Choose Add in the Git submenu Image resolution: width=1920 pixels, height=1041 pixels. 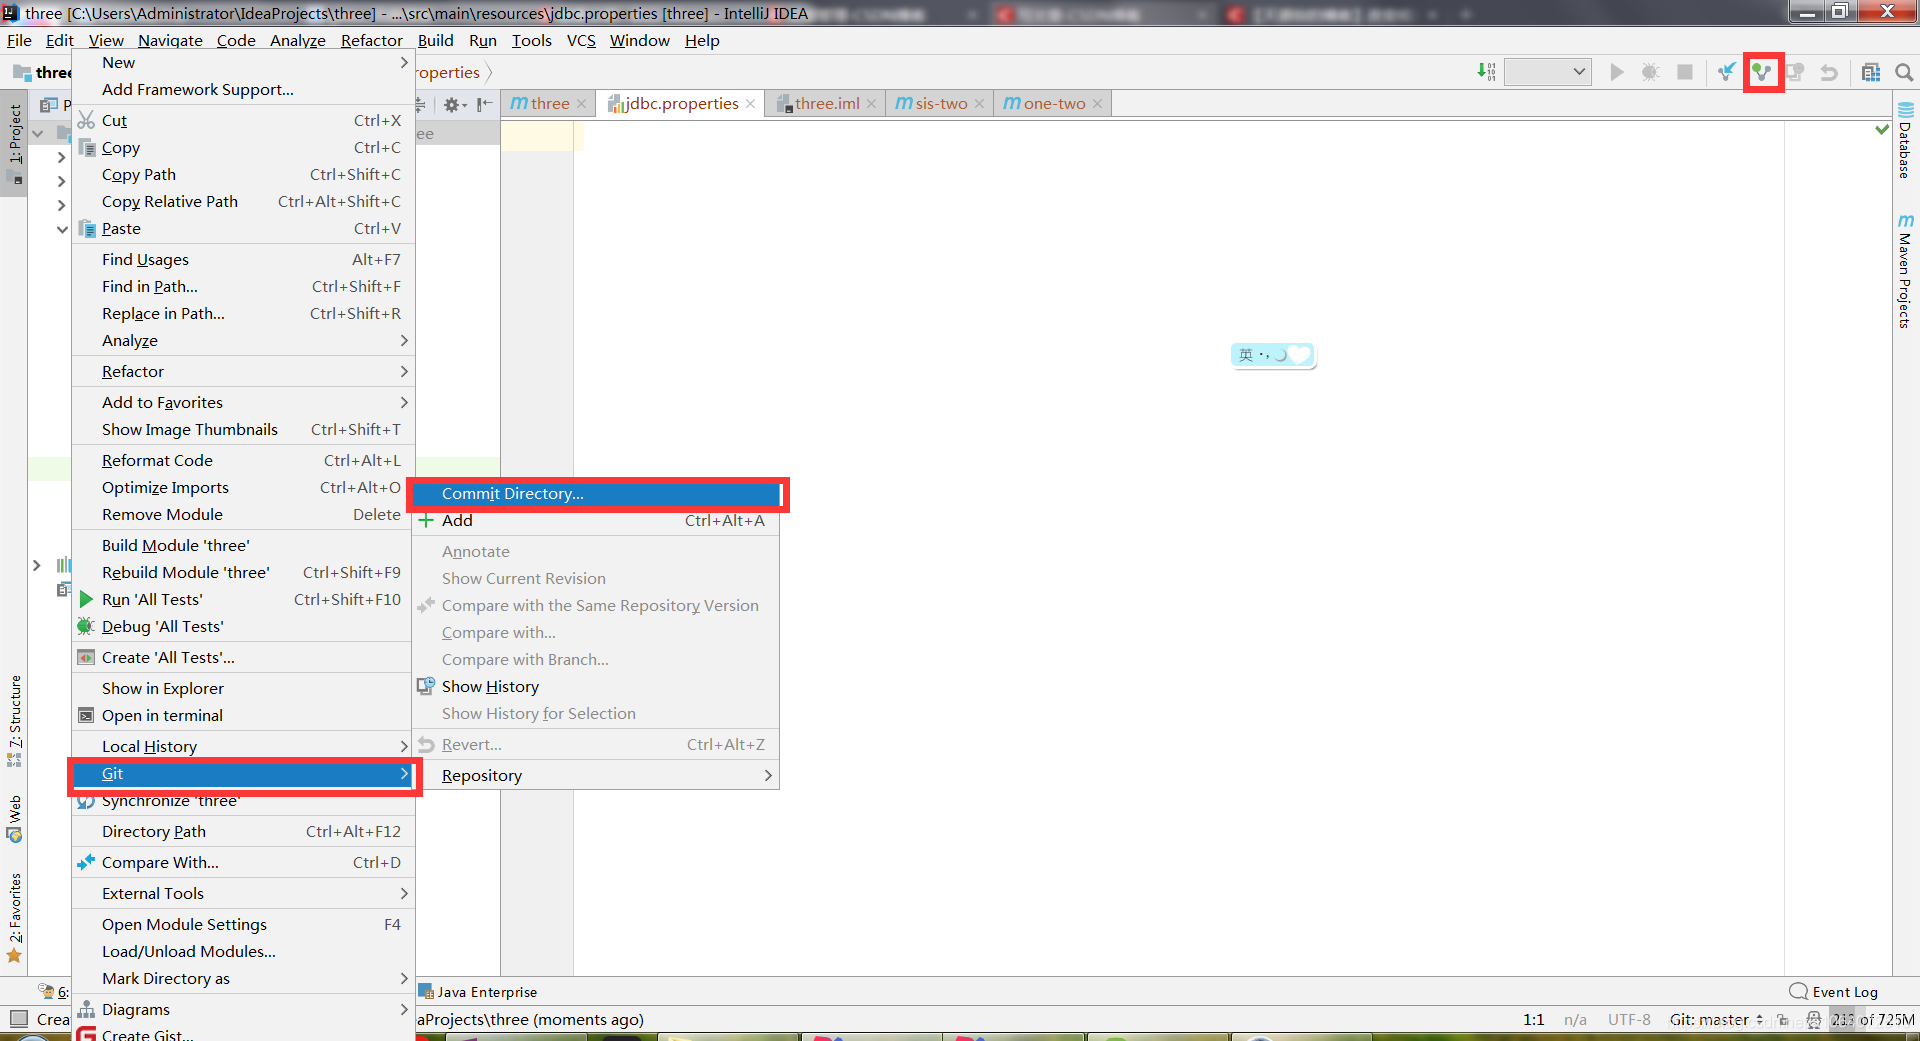point(597,521)
